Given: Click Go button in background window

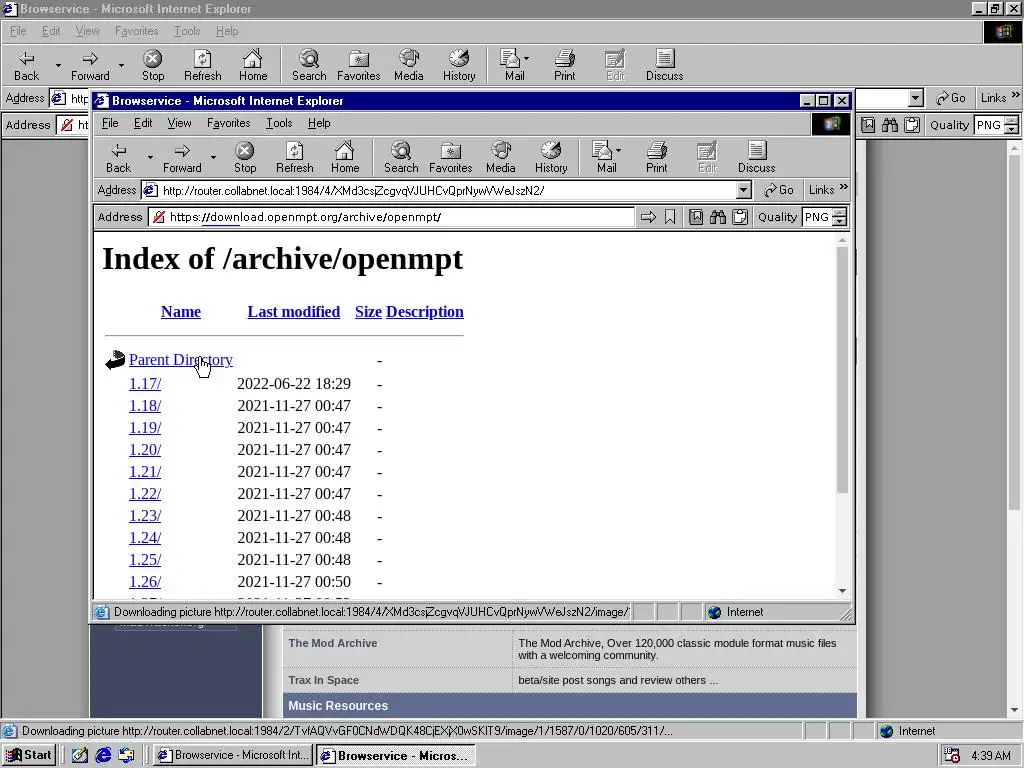Looking at the screenshot, I should point(951,98).
